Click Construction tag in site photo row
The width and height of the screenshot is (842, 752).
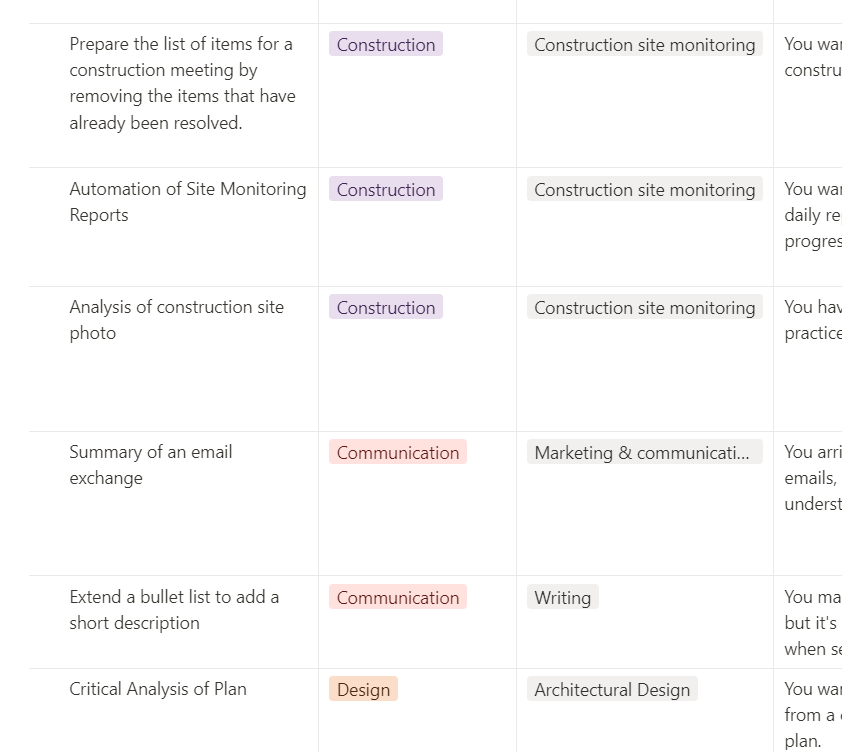[x=385, y=308]
